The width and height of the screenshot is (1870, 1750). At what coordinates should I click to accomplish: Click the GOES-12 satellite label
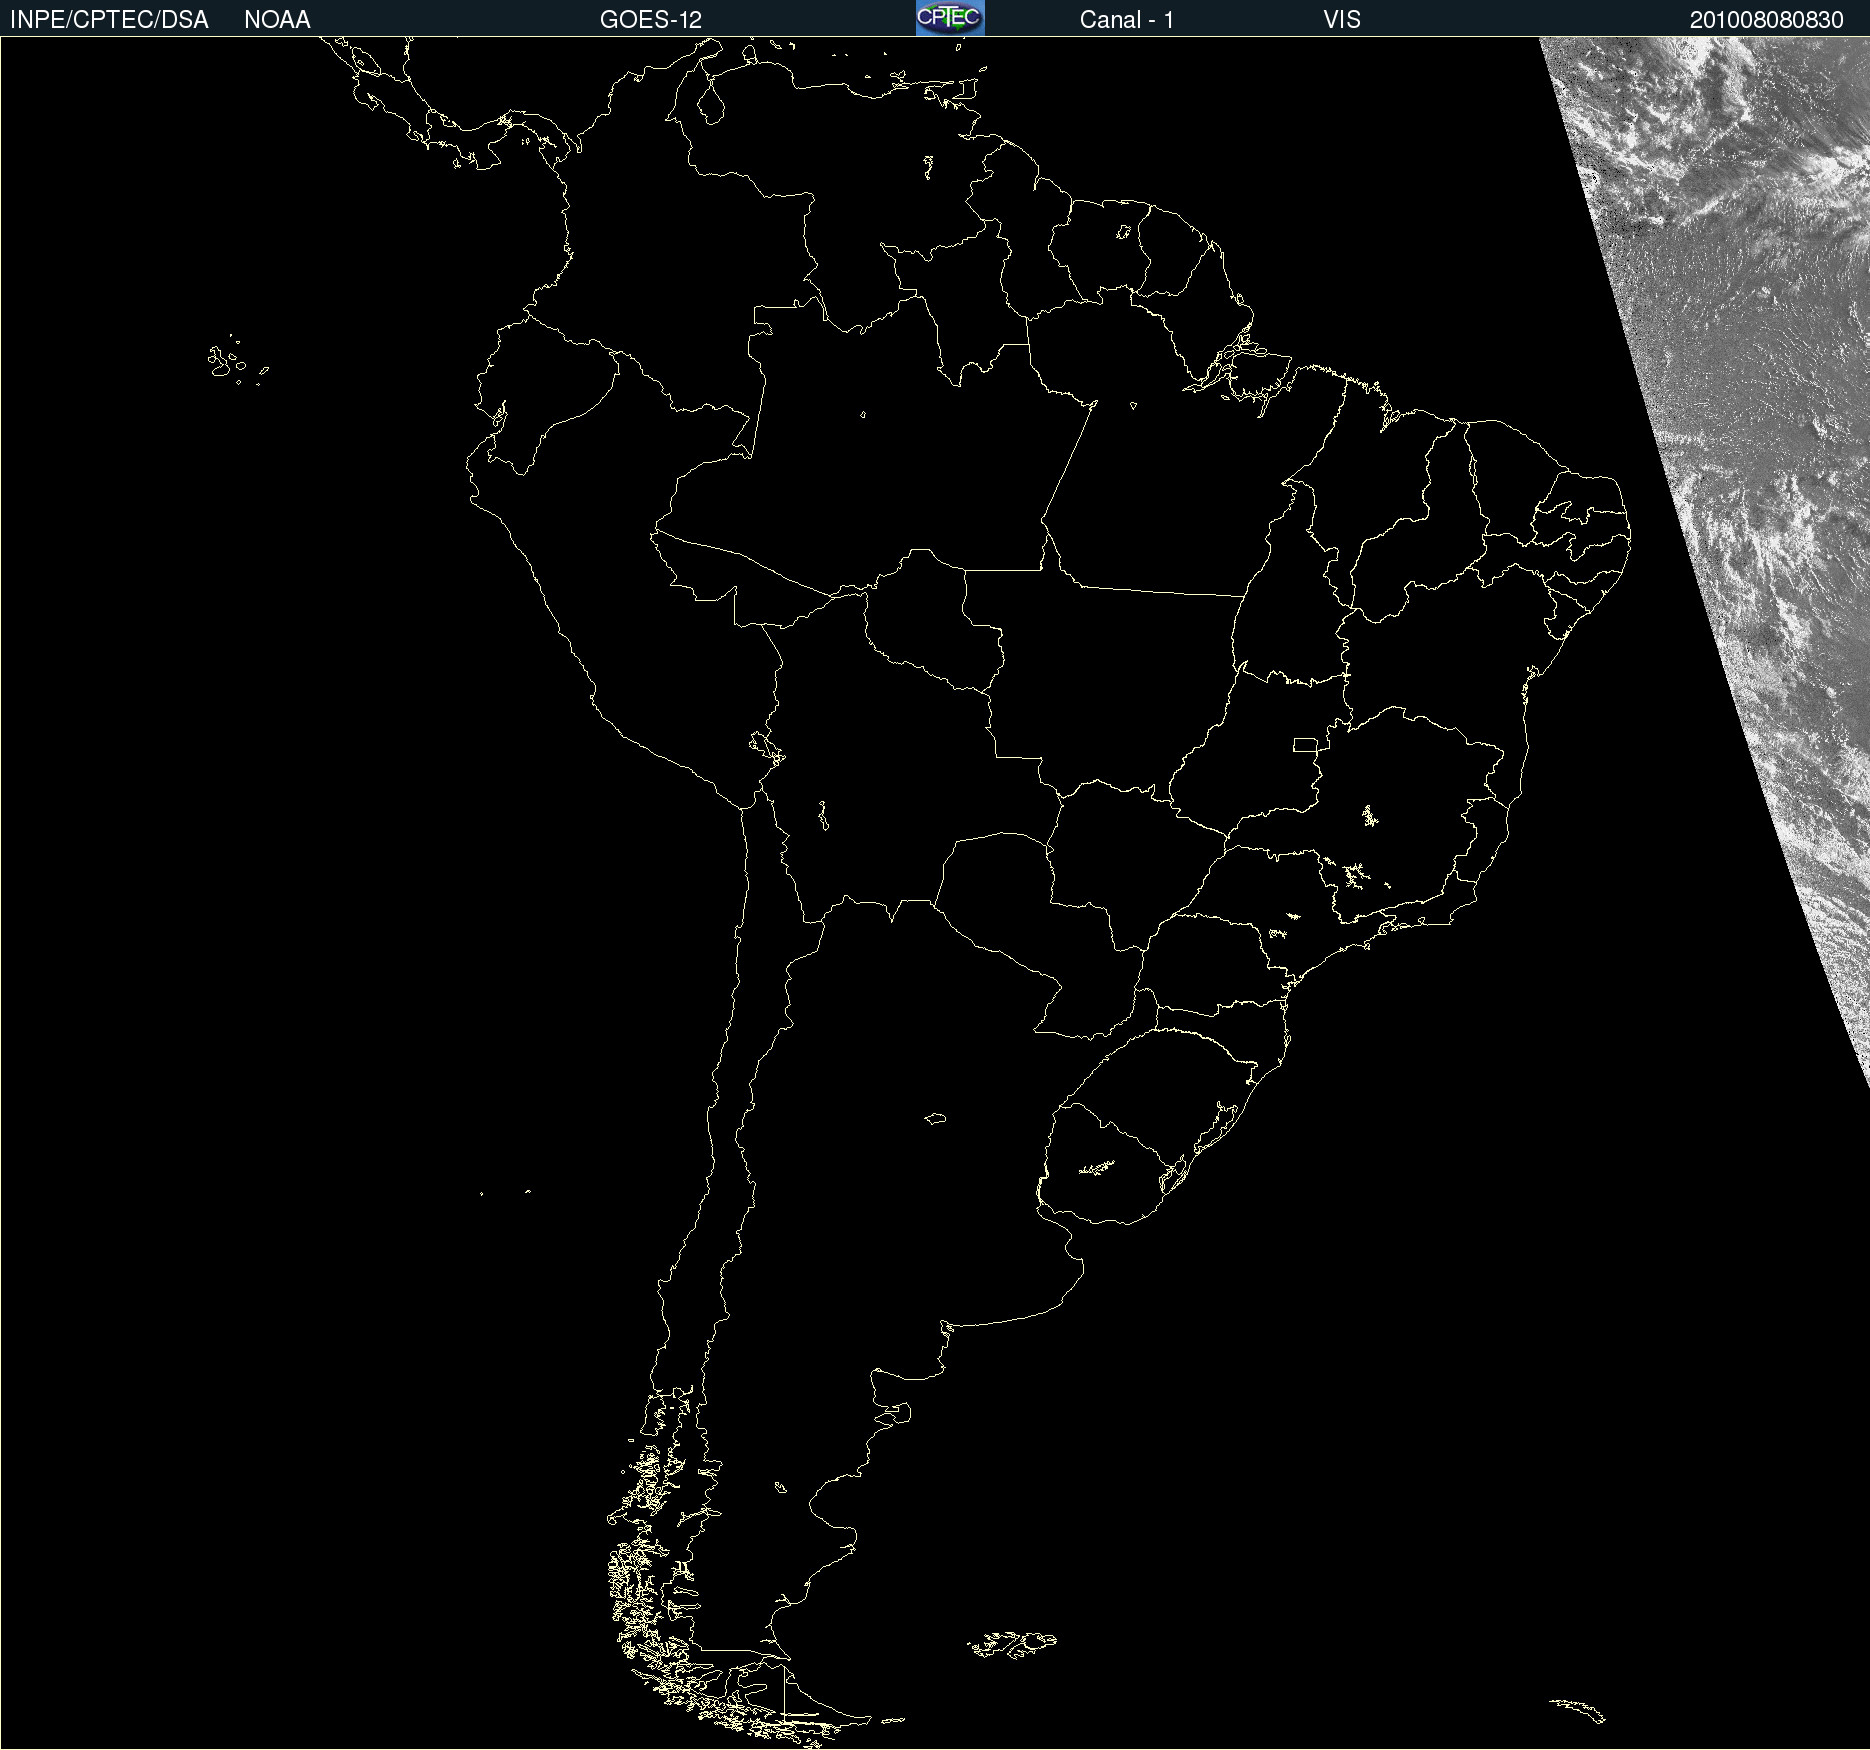point(651,20)
